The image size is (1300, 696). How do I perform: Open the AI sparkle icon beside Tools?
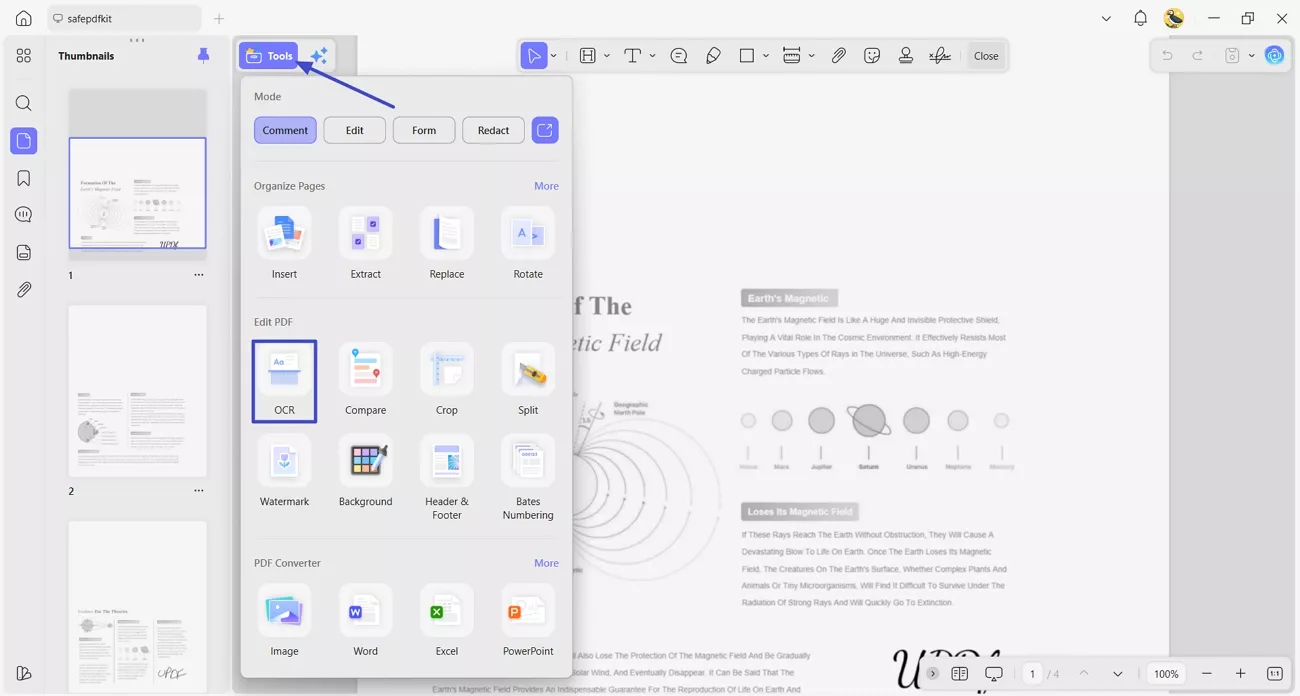pyautogui.click(x=319, y=56)
